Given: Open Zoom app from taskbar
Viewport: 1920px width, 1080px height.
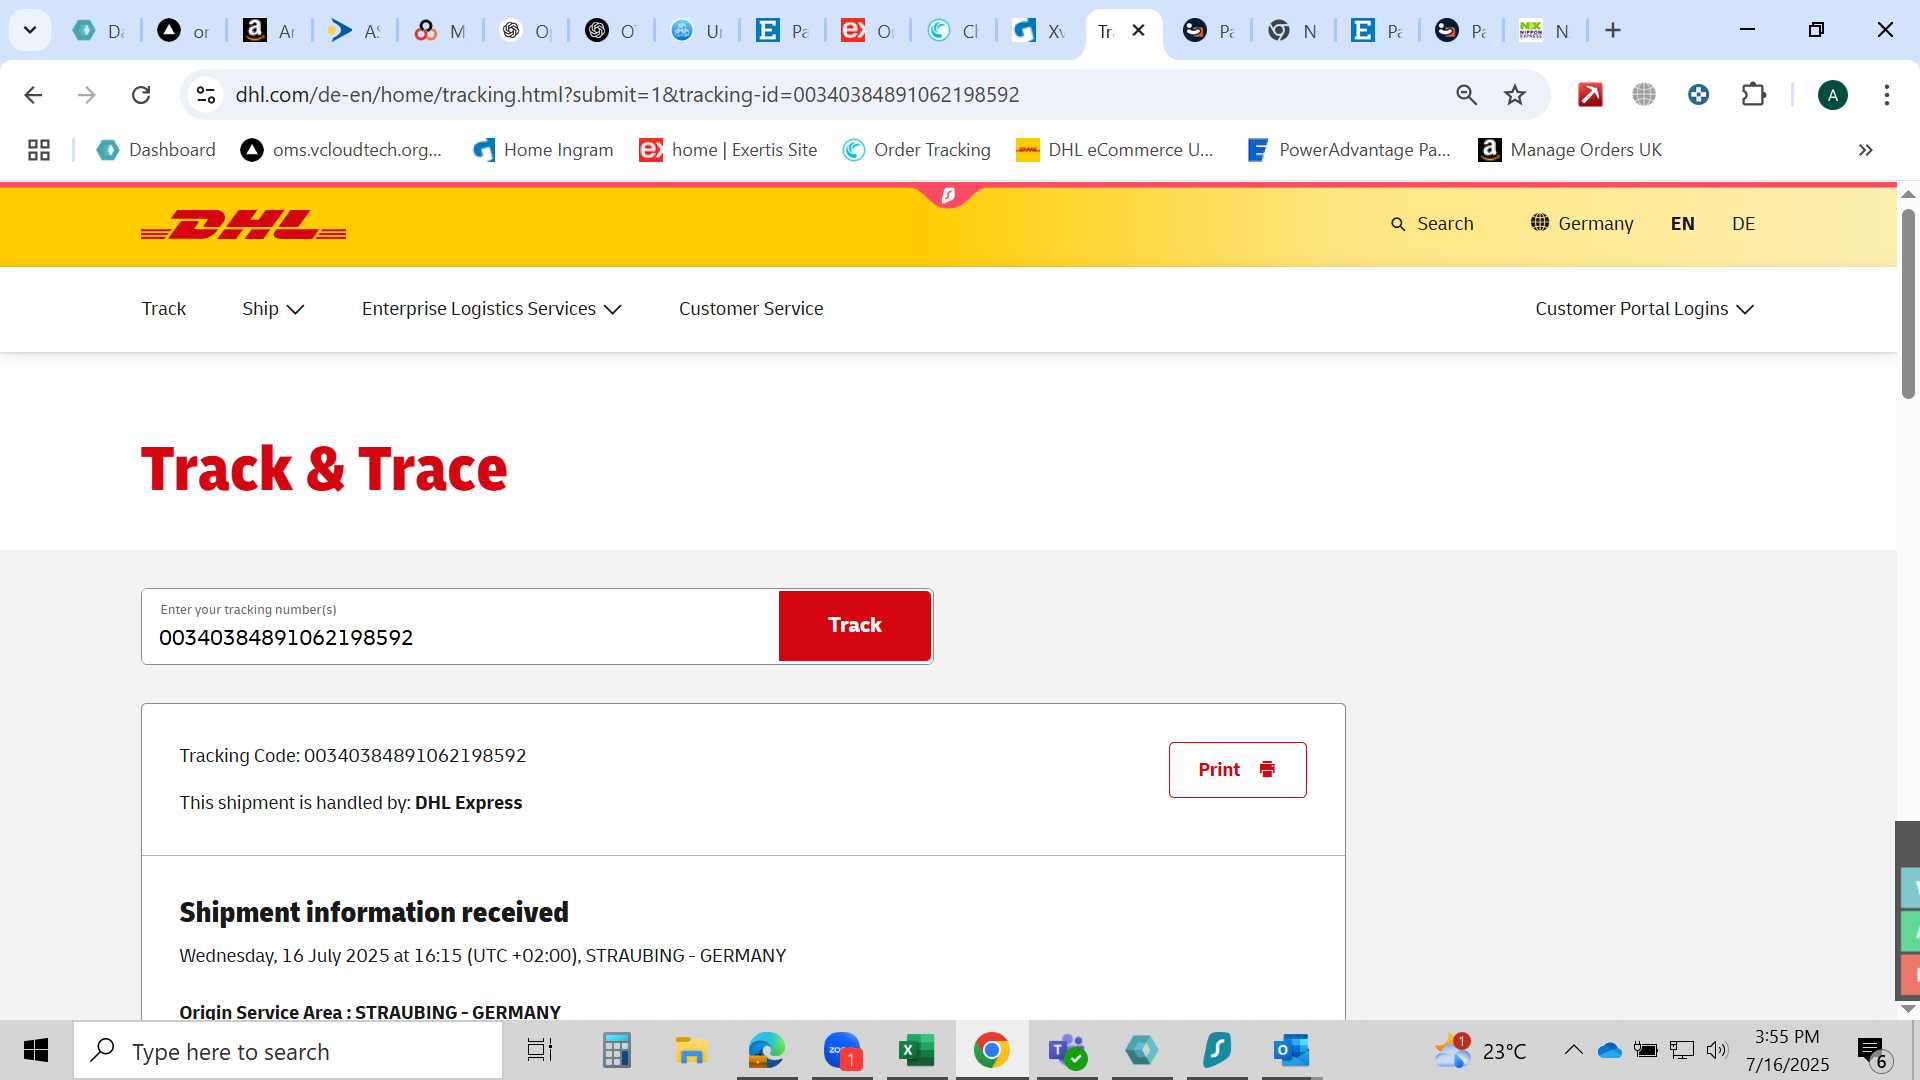Looking at the screenshot, I should (842, 1051).
